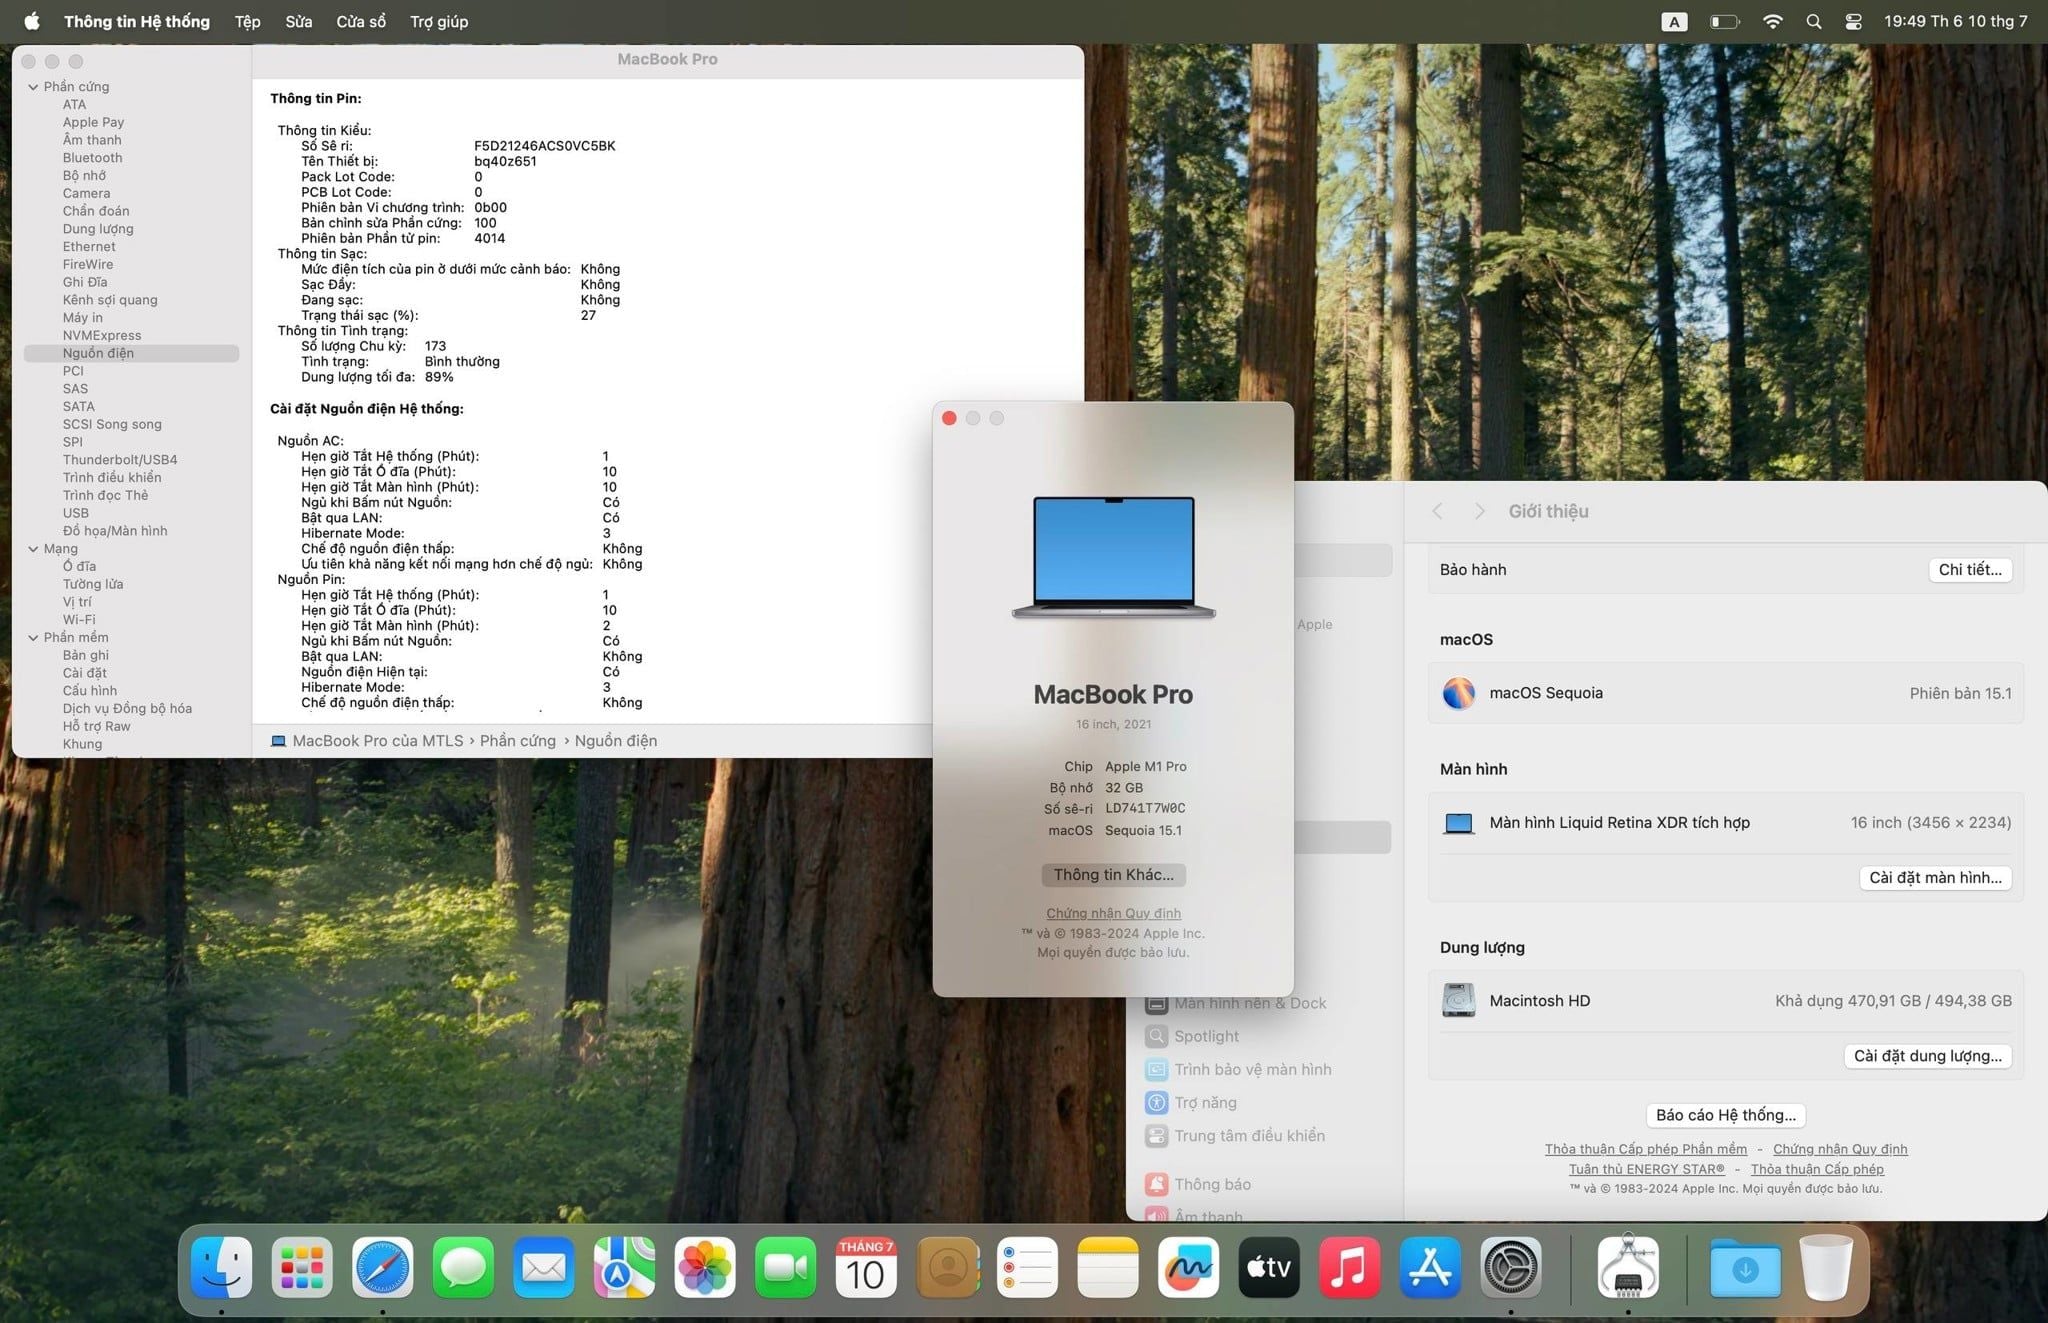Open Notes app in the Dock
The height and width of the screenshot is (1323, 2048).
[1108, 1268]
